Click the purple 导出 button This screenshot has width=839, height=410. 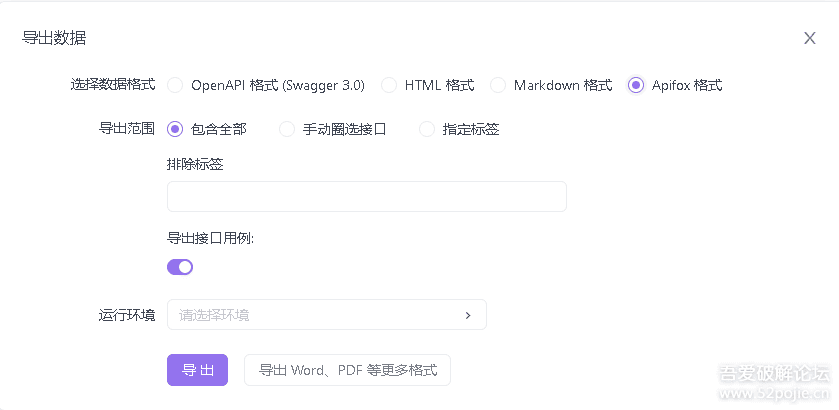(x=197, y=370)
